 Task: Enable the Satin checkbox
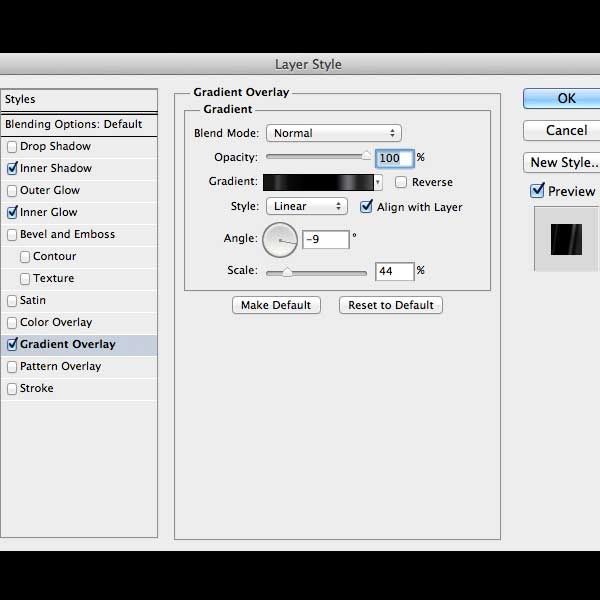pyautogui.click(x=12, y=301)
